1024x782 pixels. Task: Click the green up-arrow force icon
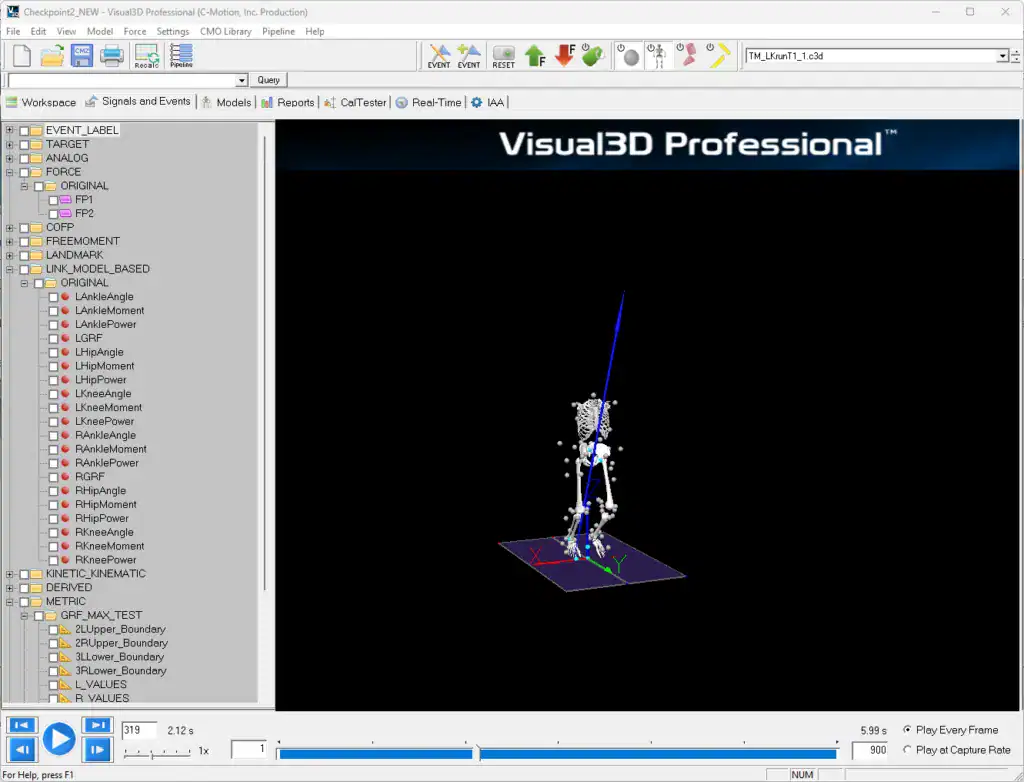click(535, 56)
